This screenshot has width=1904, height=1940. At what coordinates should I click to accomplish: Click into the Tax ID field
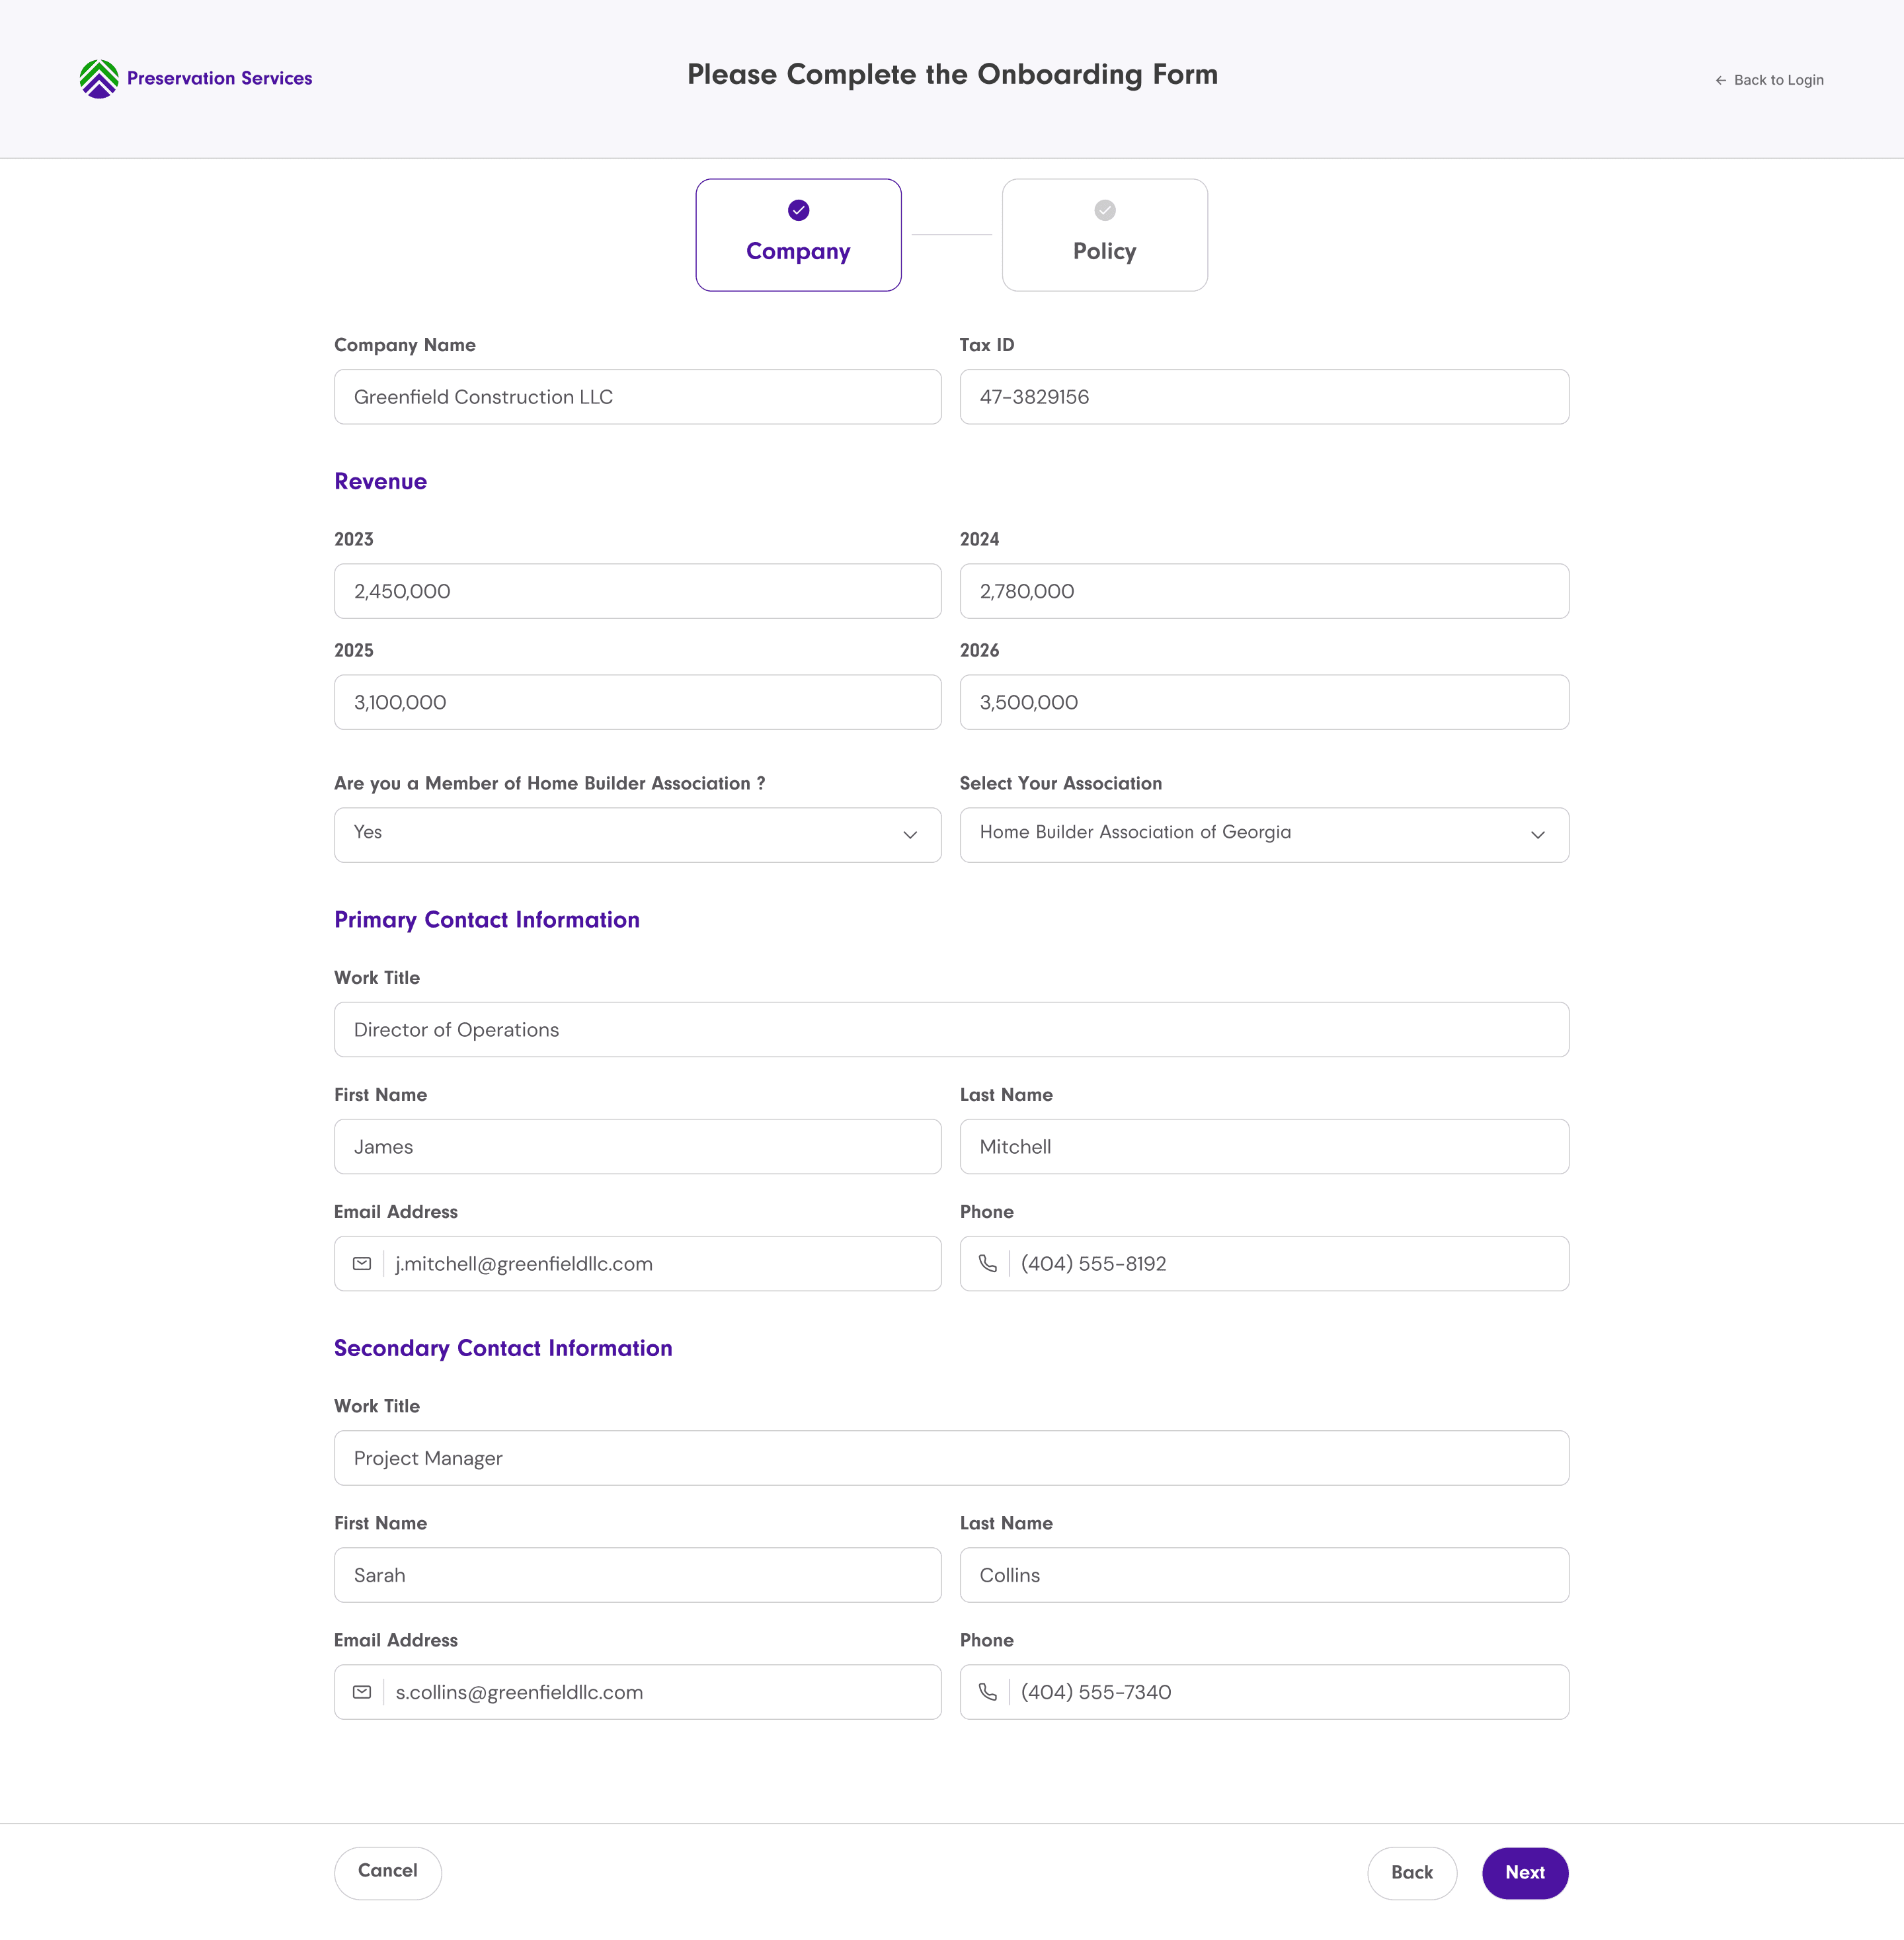click(x=1264, y=397)
